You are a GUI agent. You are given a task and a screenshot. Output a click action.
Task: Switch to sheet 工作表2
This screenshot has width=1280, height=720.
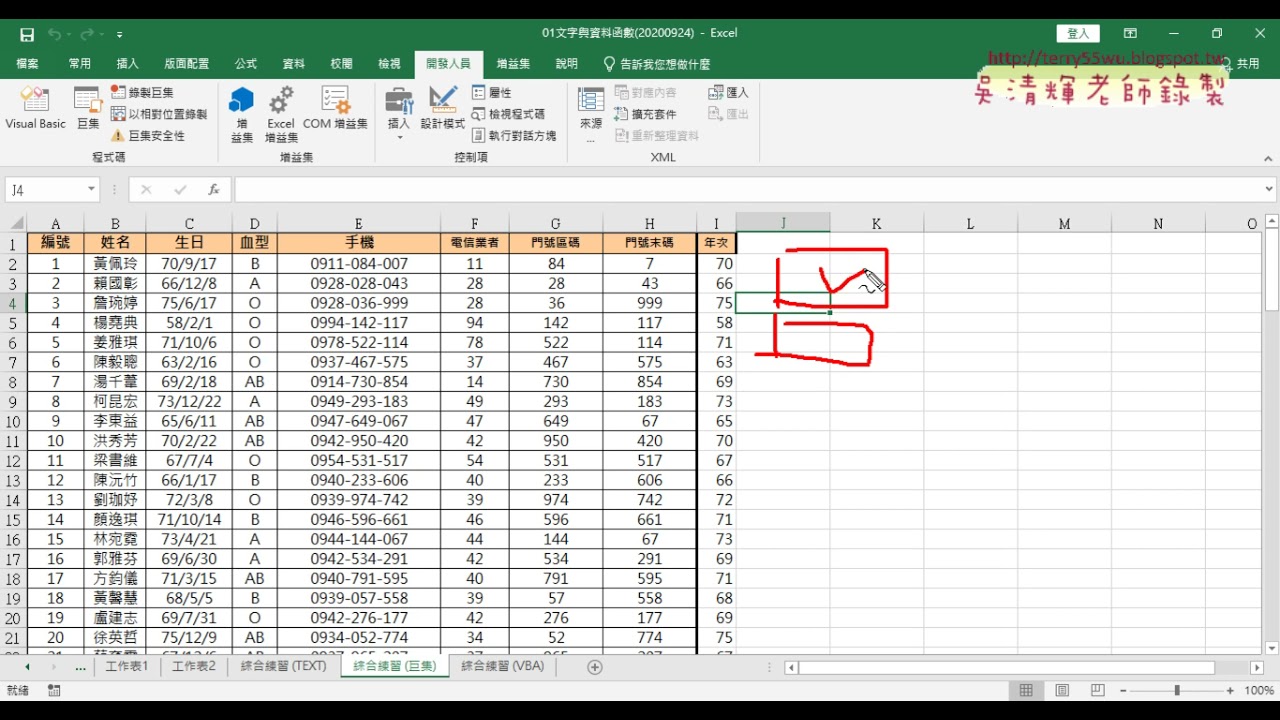[x=193, y=666]
